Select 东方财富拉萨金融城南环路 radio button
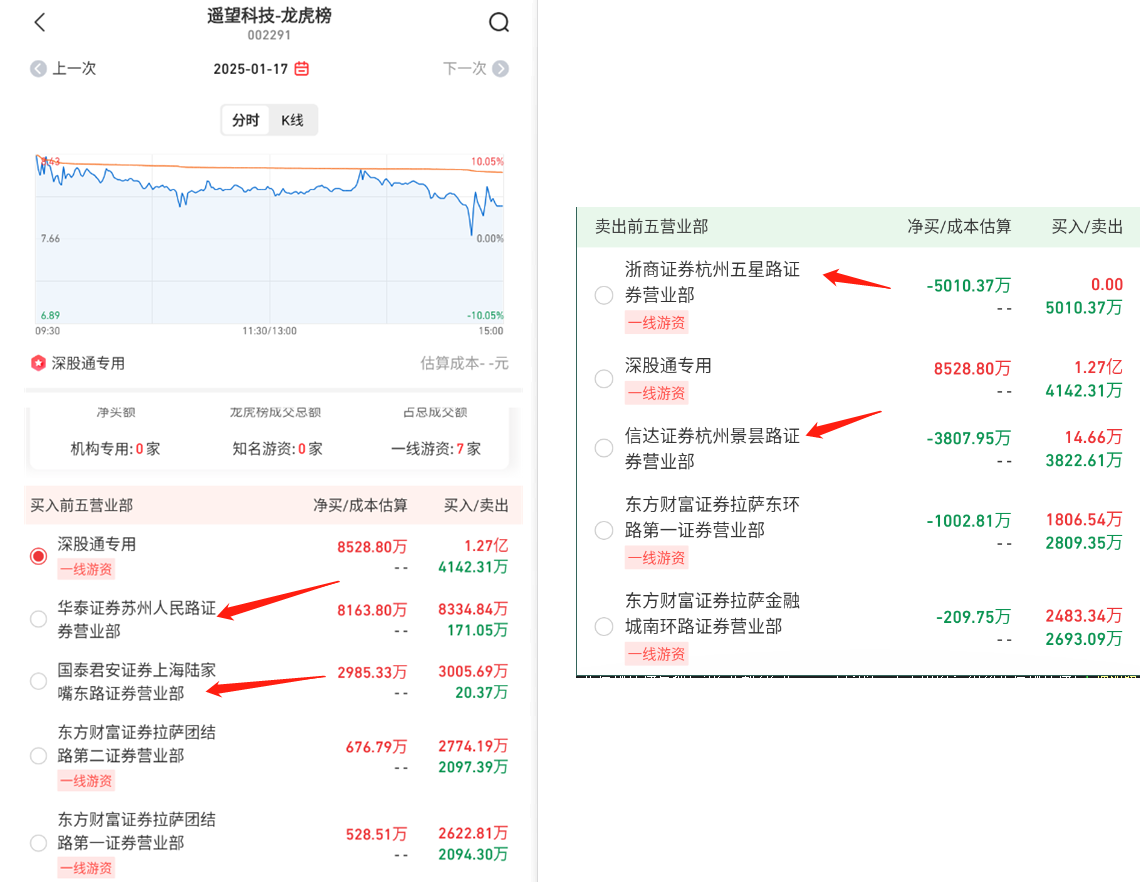 [x=604, y=627]
